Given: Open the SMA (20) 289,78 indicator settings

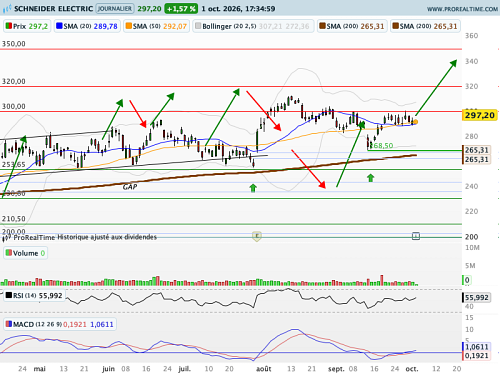Looking at the screenshot, I should (x=87, y=26).
